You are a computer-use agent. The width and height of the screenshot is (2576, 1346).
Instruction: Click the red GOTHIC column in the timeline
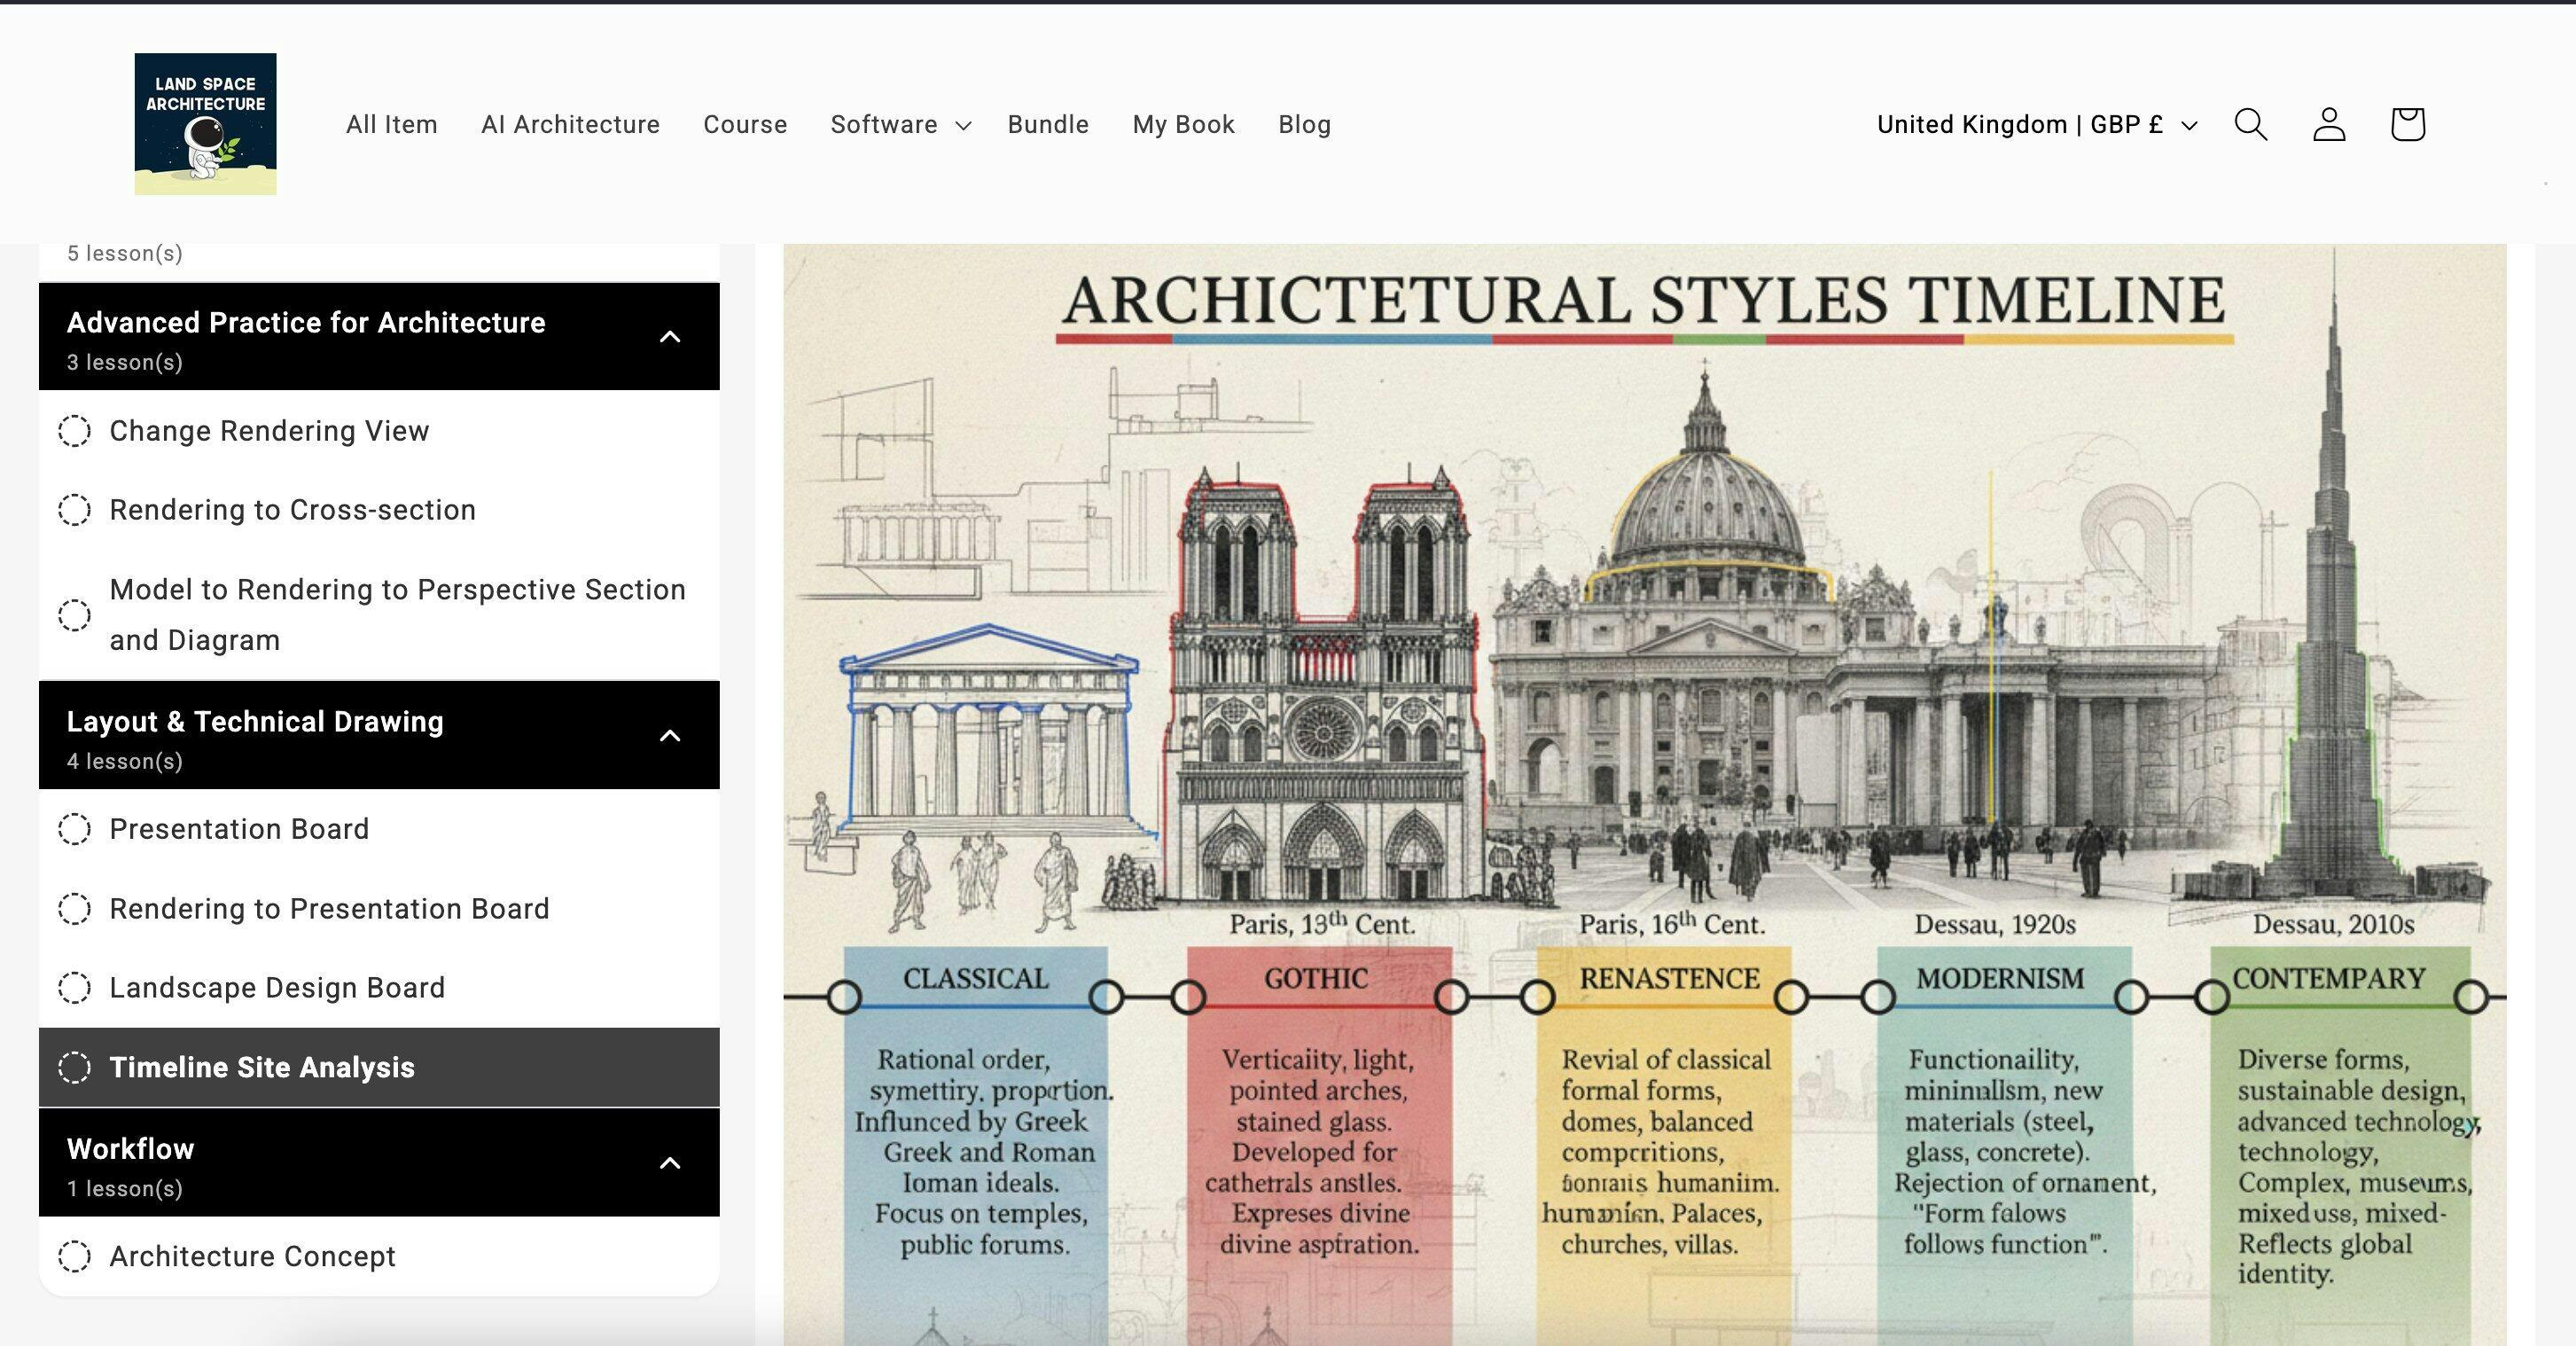tap(1318, 1130)
